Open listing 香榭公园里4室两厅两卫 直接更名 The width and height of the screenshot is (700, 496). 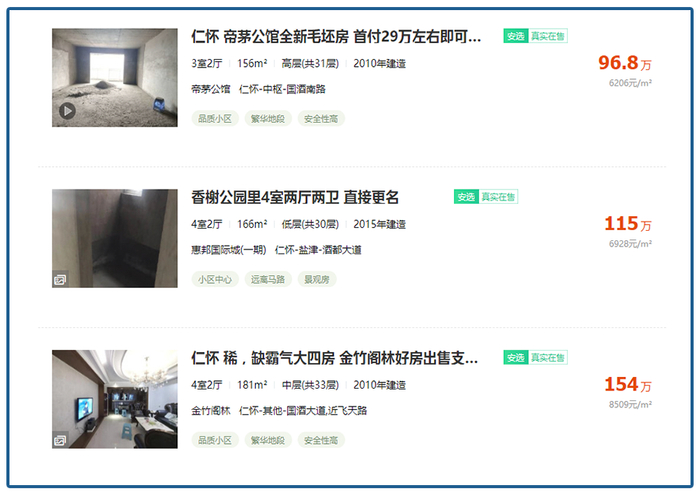click(x=295, y=197)
